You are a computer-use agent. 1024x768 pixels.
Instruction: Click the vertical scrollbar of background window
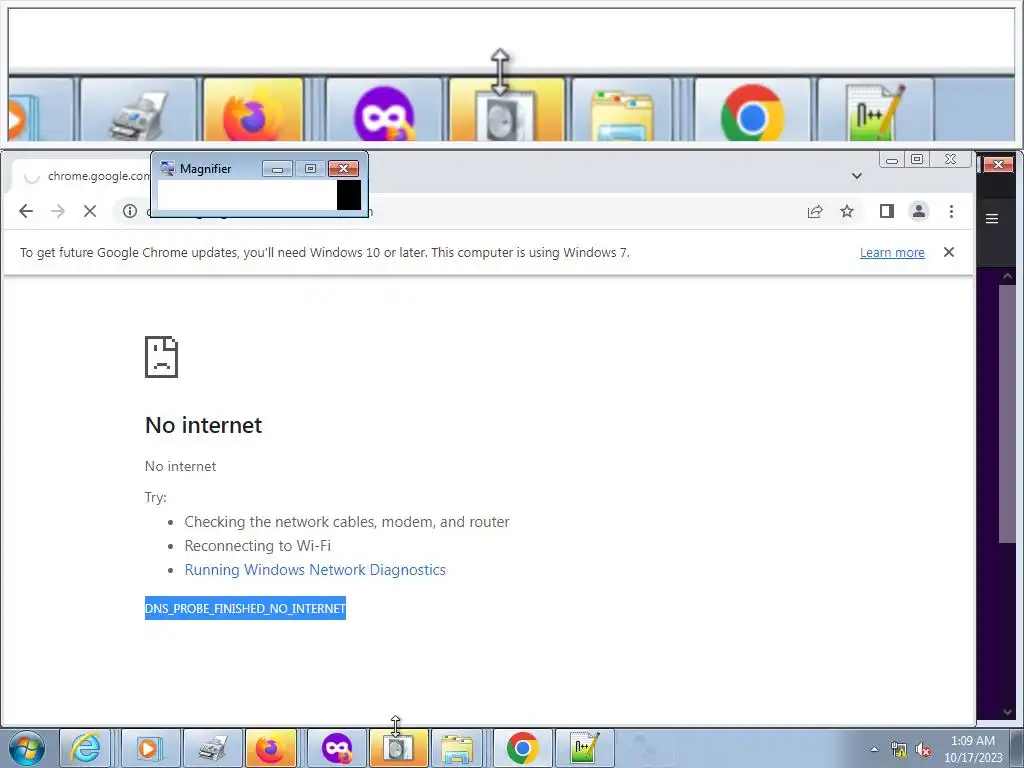pyautogui.click(x=1006, y=413)
